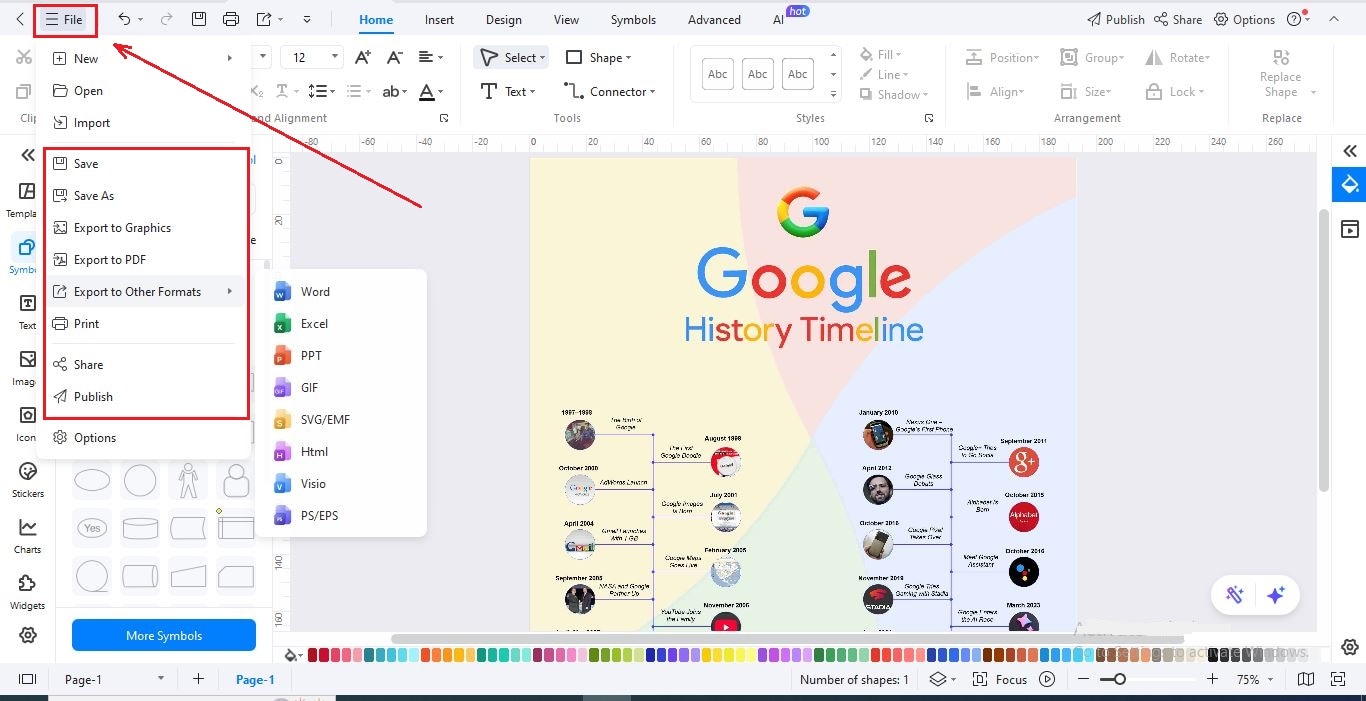Click Publish button in top-right toolbar
The height and width of the screenshot is (701, 1366).
1115,19
